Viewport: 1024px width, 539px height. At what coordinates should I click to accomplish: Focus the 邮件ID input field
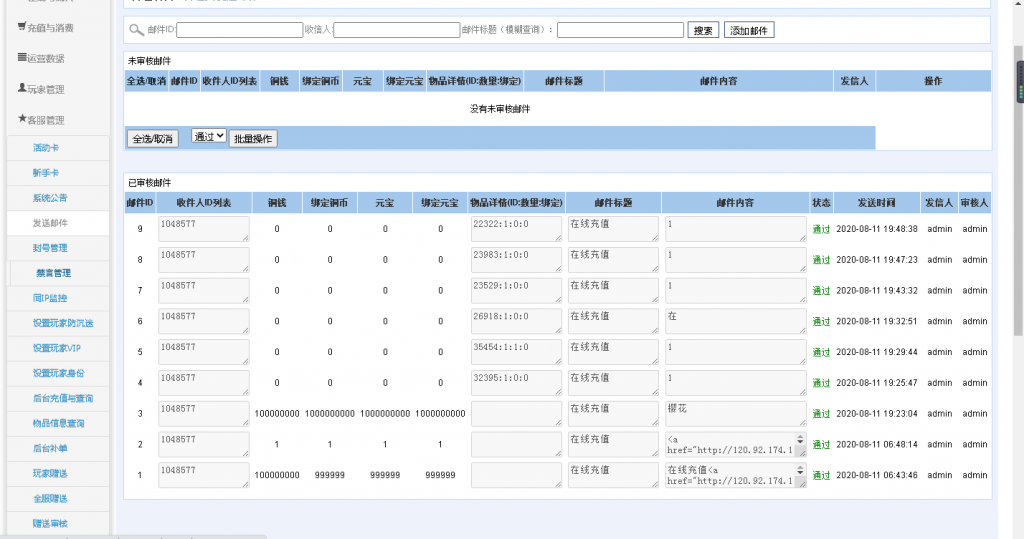(x=239, y=30)
